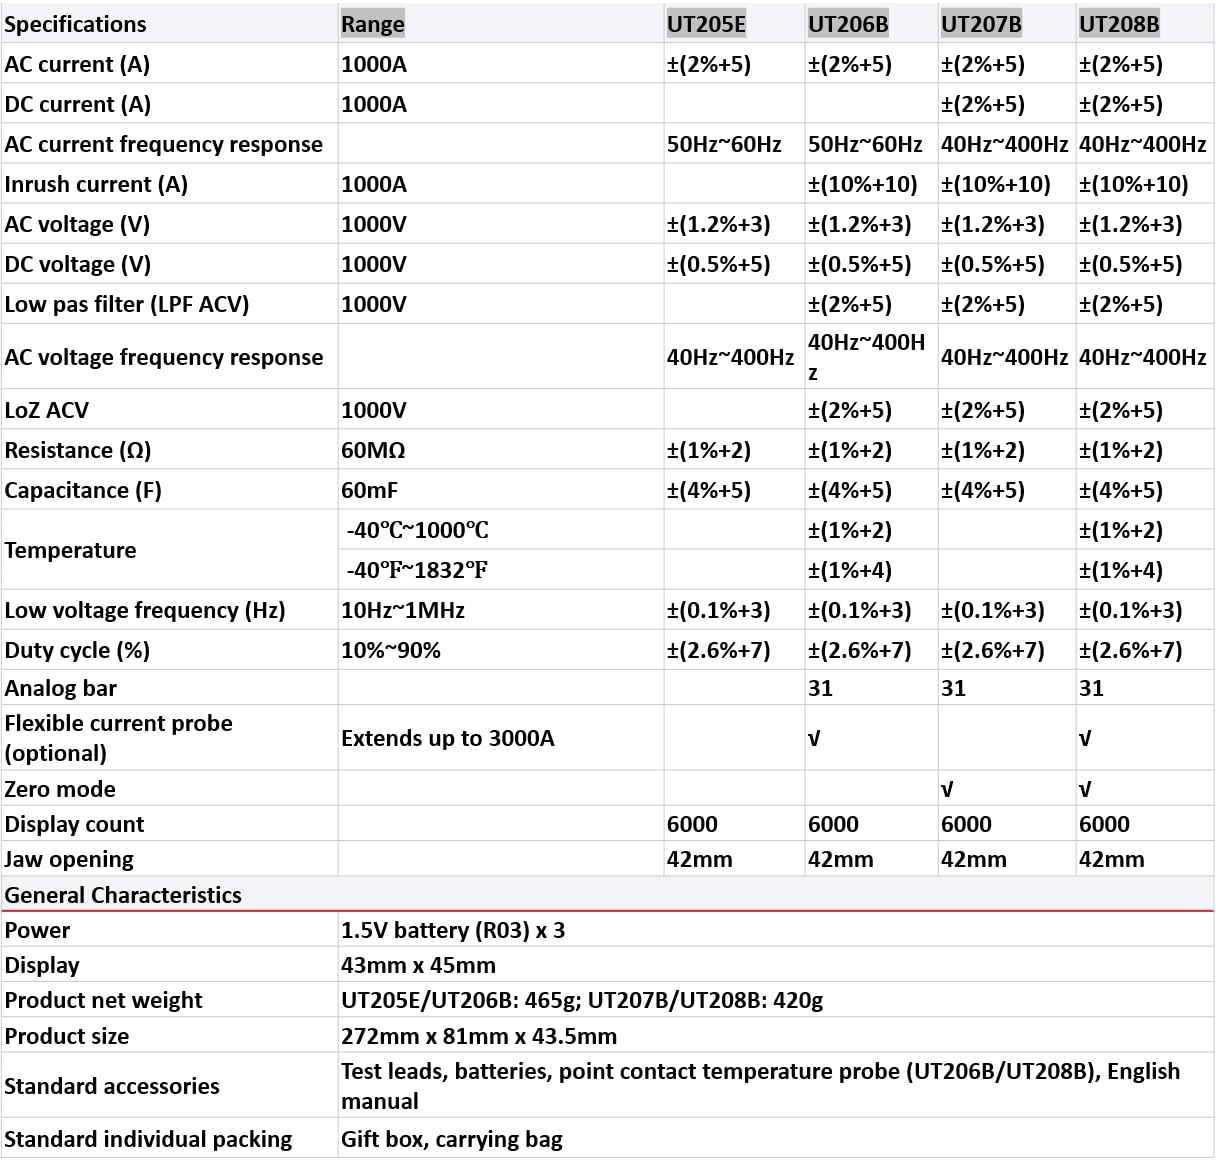1216x1168 pixels.
Task: Select the Power row label
Action: 37,930
